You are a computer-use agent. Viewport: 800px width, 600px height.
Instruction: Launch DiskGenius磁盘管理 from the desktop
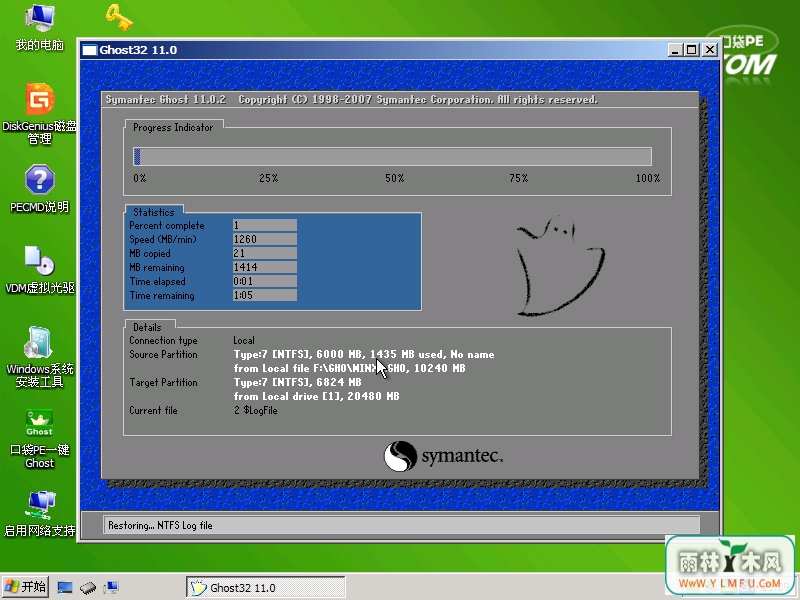point(39,113)
